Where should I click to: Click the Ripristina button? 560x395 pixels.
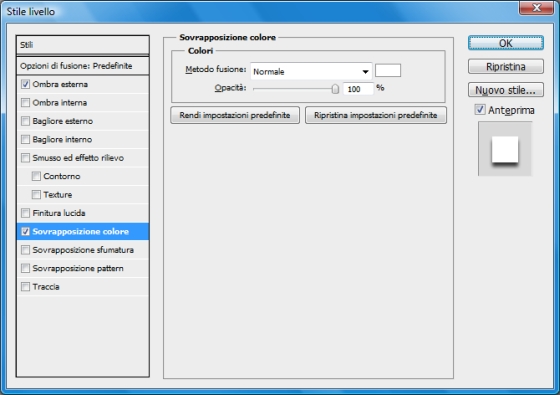pyautogui.click(x=506, y=67)
